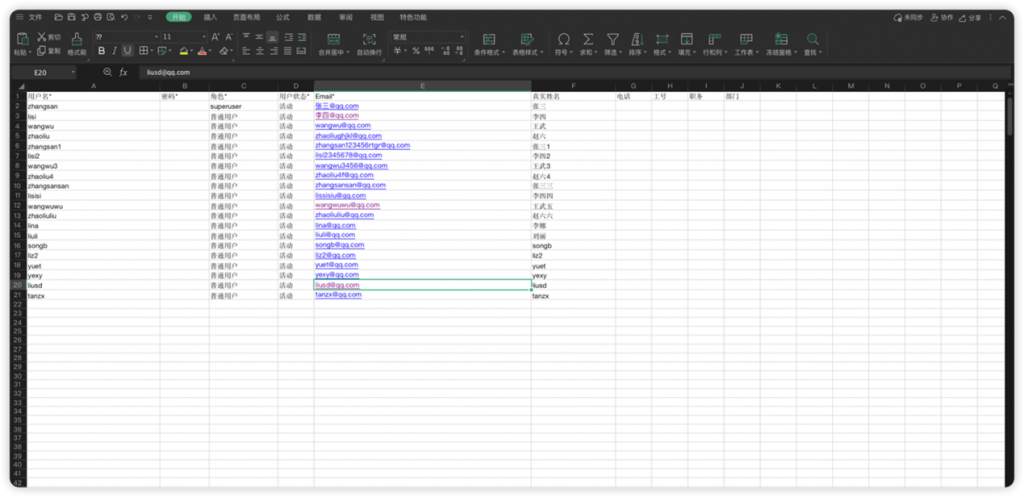Click the Merge and Center (合并居中) icon

[334, 39]
